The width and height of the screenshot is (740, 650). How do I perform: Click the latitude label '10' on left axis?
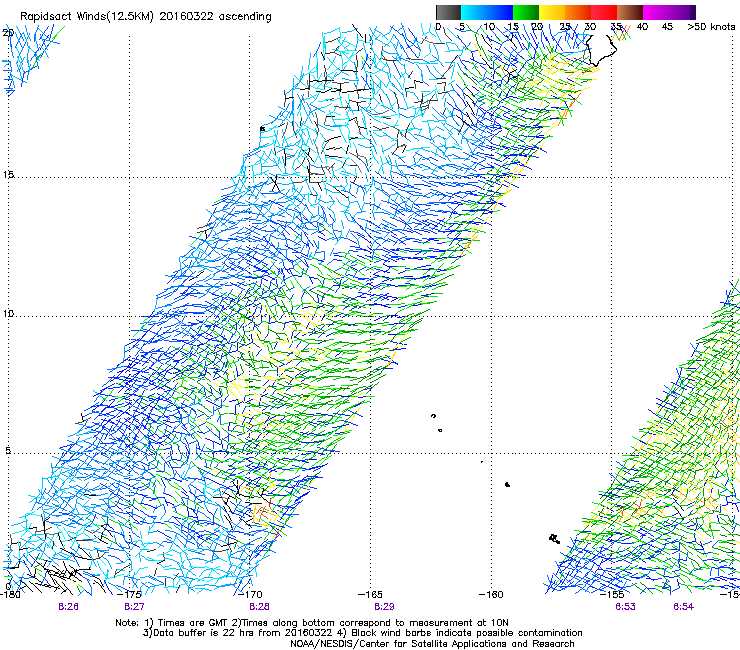click(8, 313)
